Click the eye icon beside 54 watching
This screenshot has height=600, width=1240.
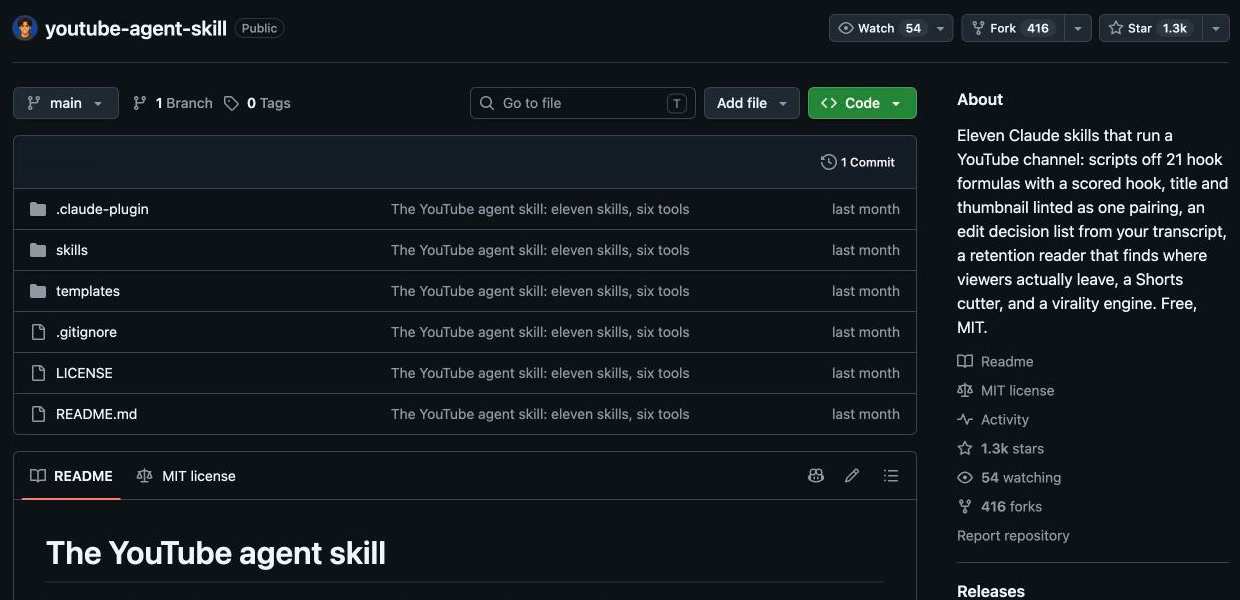(x=965, y=478)
